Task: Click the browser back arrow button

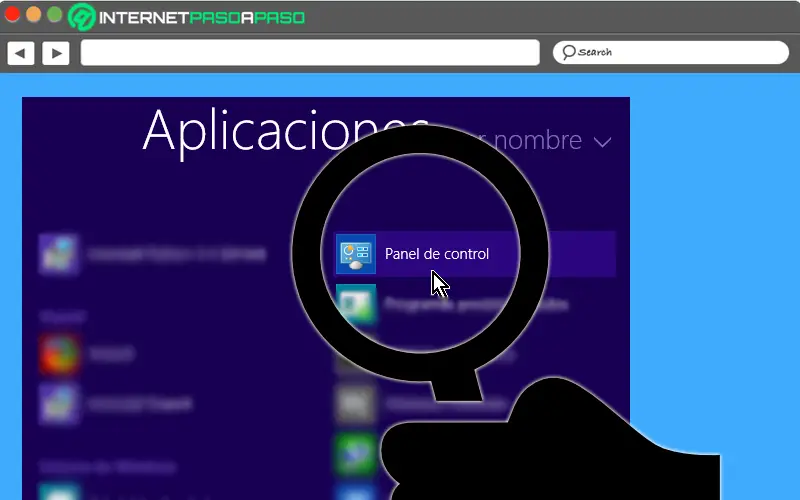Action: (x=20, y=53)
